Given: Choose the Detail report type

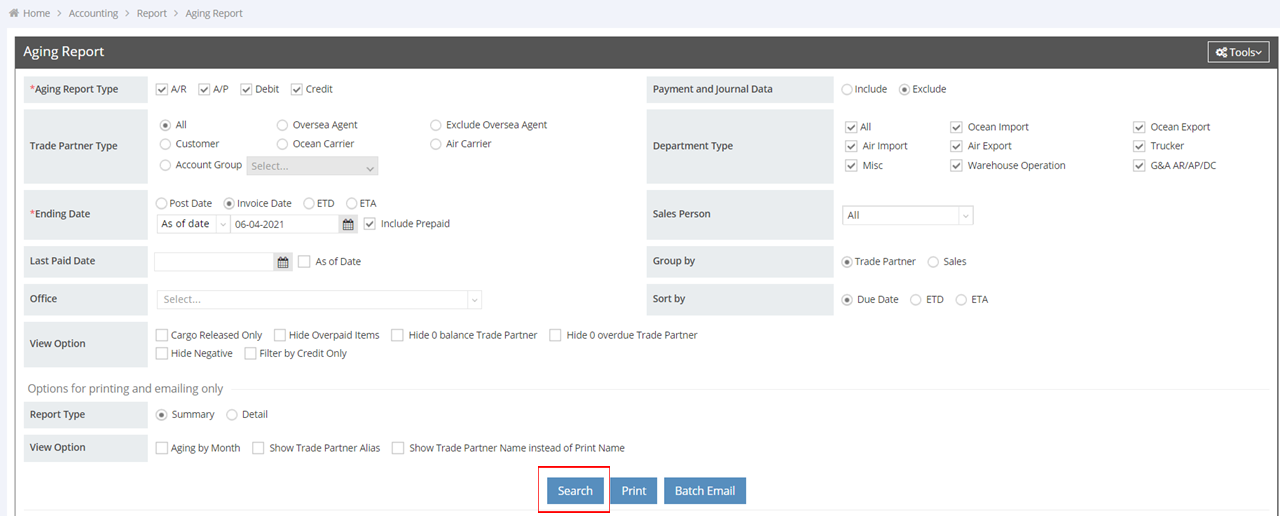Looking at the screenshot, I should click(x=232, y=414).
